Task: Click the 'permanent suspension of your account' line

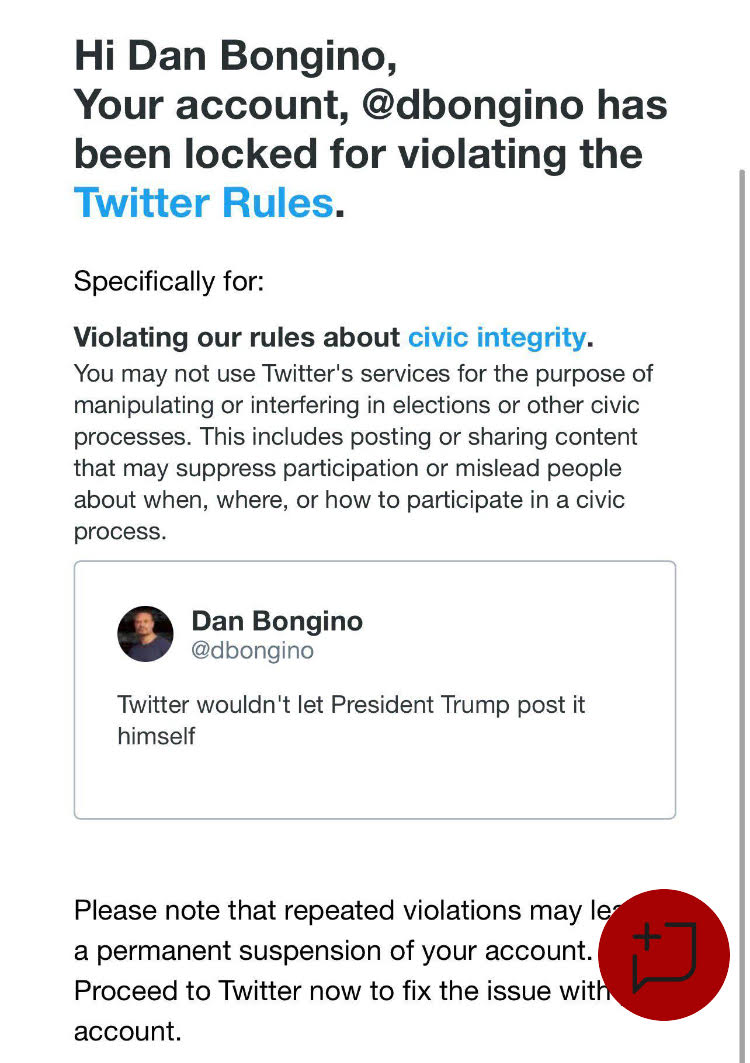Action: pos(333,950)
